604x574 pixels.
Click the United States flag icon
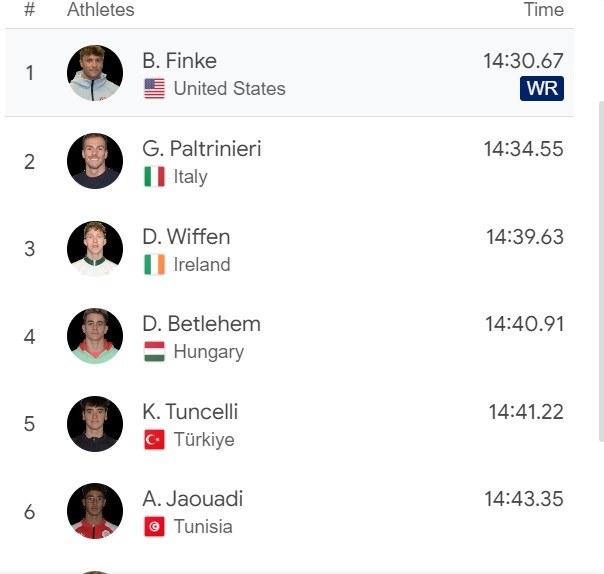point(154,89)
